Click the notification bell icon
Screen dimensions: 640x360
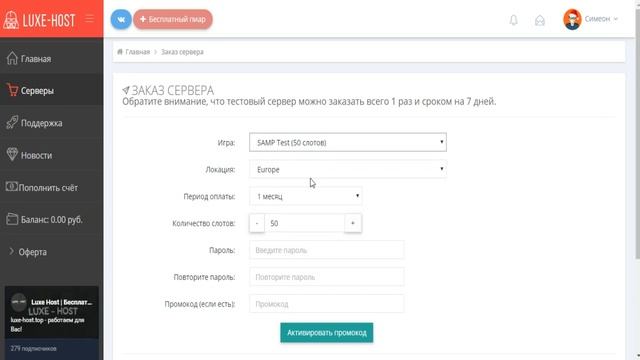[513, 20]
